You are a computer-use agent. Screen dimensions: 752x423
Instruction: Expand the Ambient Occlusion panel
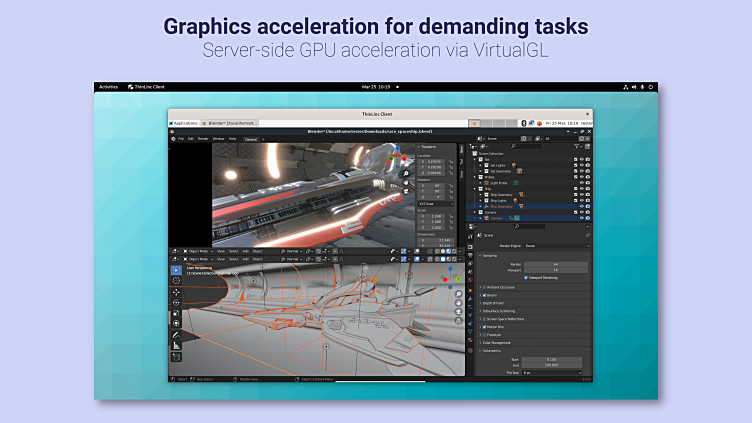[500, 287]
